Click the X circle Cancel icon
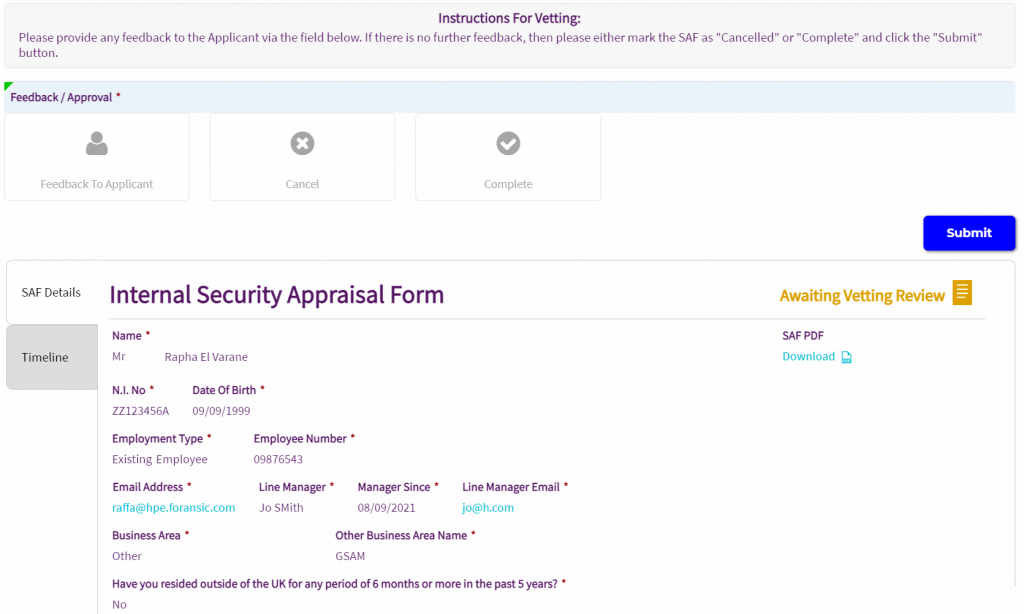Viewport: 1024px width, 614px height. click(x=302, y=144)
